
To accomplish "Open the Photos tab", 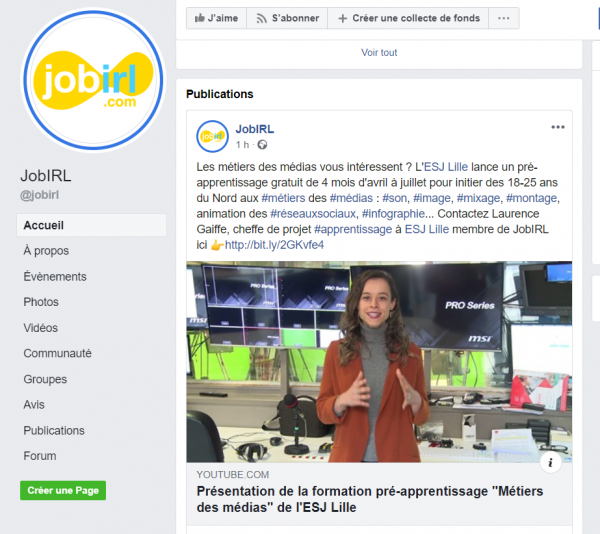I will [x=41, y=302].
